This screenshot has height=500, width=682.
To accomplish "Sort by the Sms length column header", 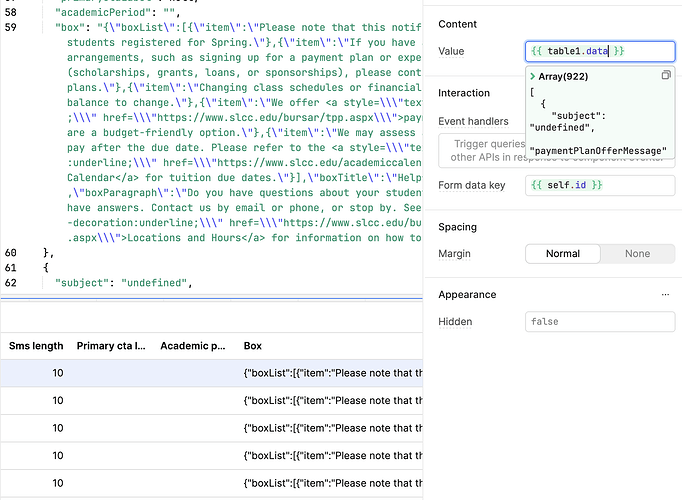I will [36, 346].
